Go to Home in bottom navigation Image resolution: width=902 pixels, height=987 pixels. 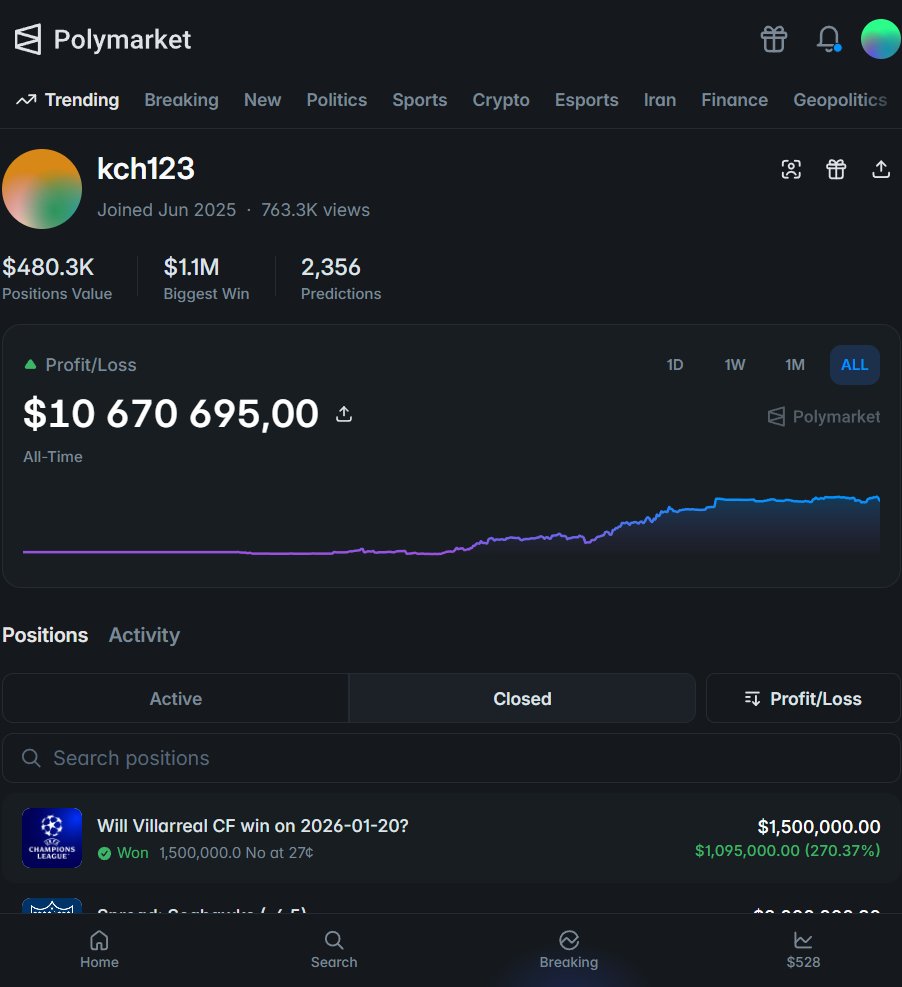click(x=99, y=950)
